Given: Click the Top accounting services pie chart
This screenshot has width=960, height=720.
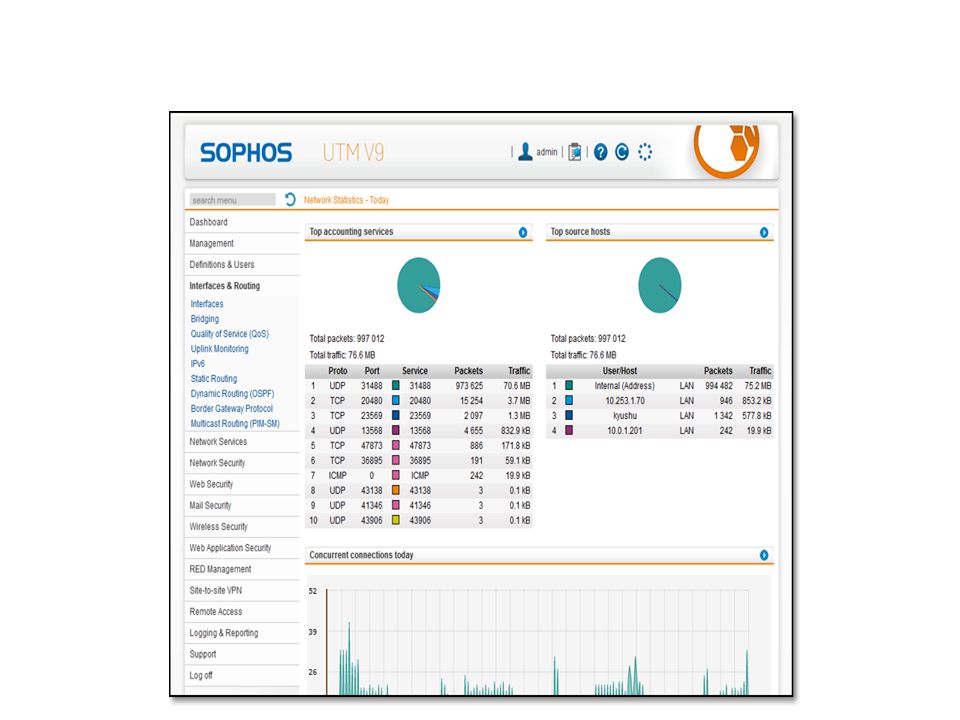Looking at the screenshot, I should click(419, 285).
